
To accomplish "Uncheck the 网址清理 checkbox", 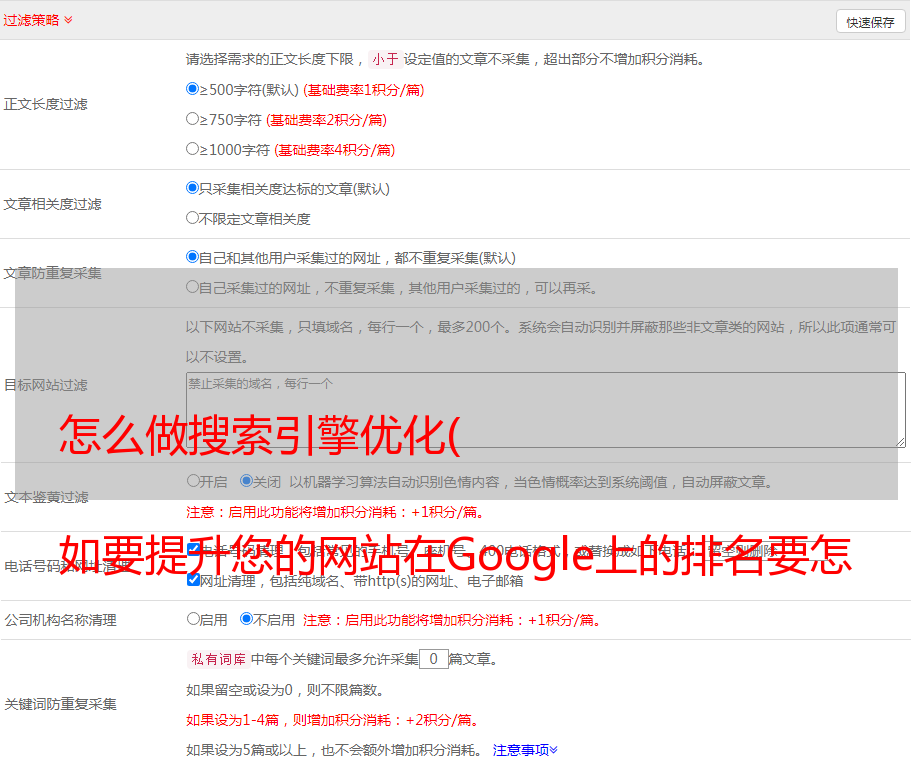I will (193, 580).
